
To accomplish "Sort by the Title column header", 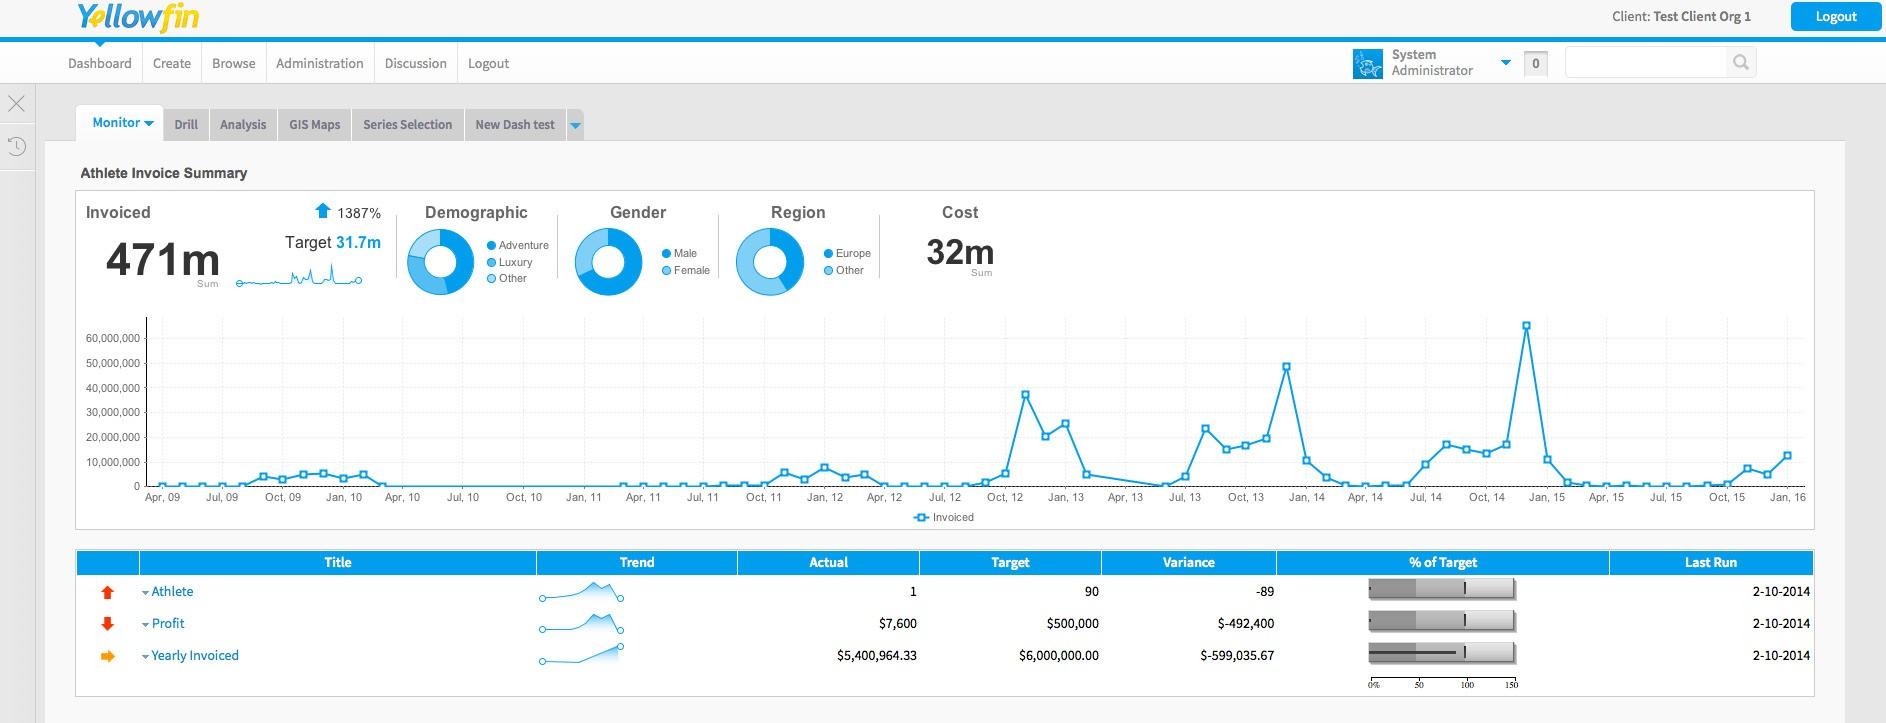I will pos(338,563).
